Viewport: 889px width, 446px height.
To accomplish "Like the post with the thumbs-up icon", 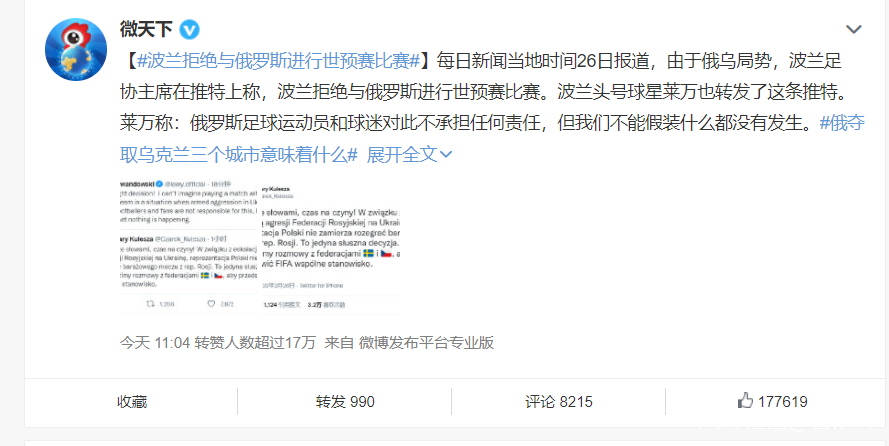I will (745, 401).
